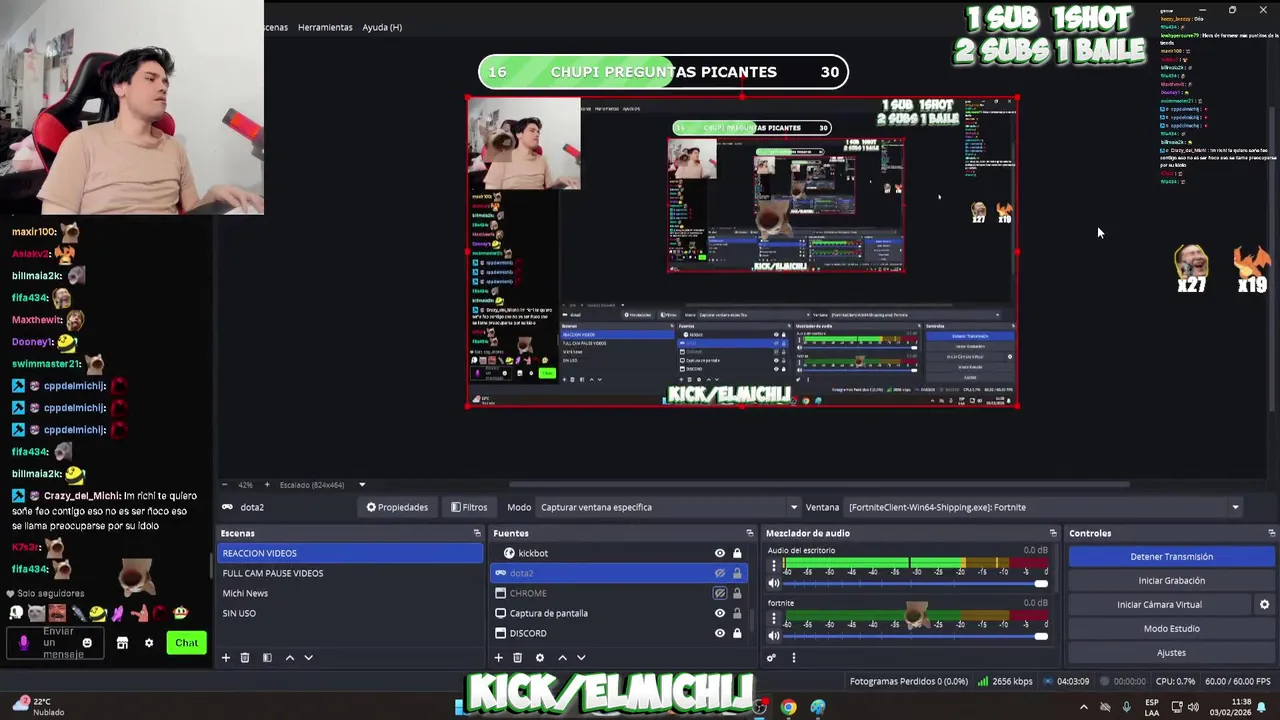The width and height of the screenshot is (1280, 720).
Task: Open scene filters icon in Escenas toolbar
Action: coord(267,658)
